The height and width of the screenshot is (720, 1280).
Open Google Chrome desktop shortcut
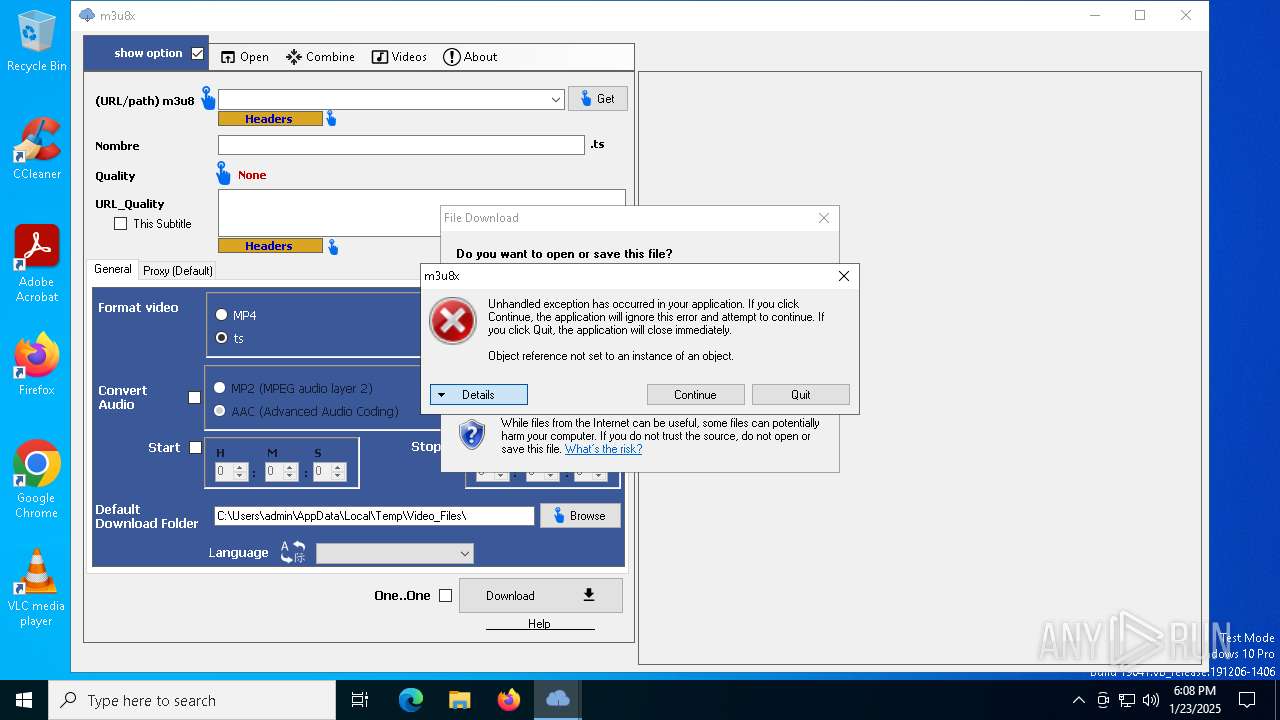click(36, 479)
